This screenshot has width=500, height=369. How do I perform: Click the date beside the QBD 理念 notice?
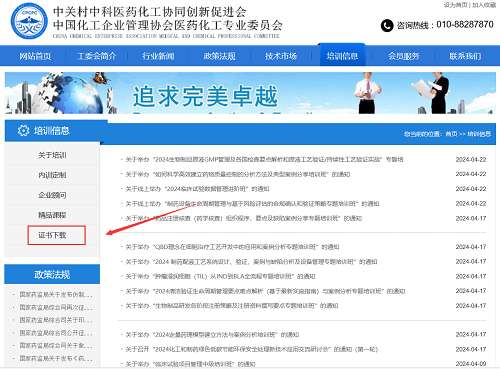pyautogui.click(x=471, y=247)
